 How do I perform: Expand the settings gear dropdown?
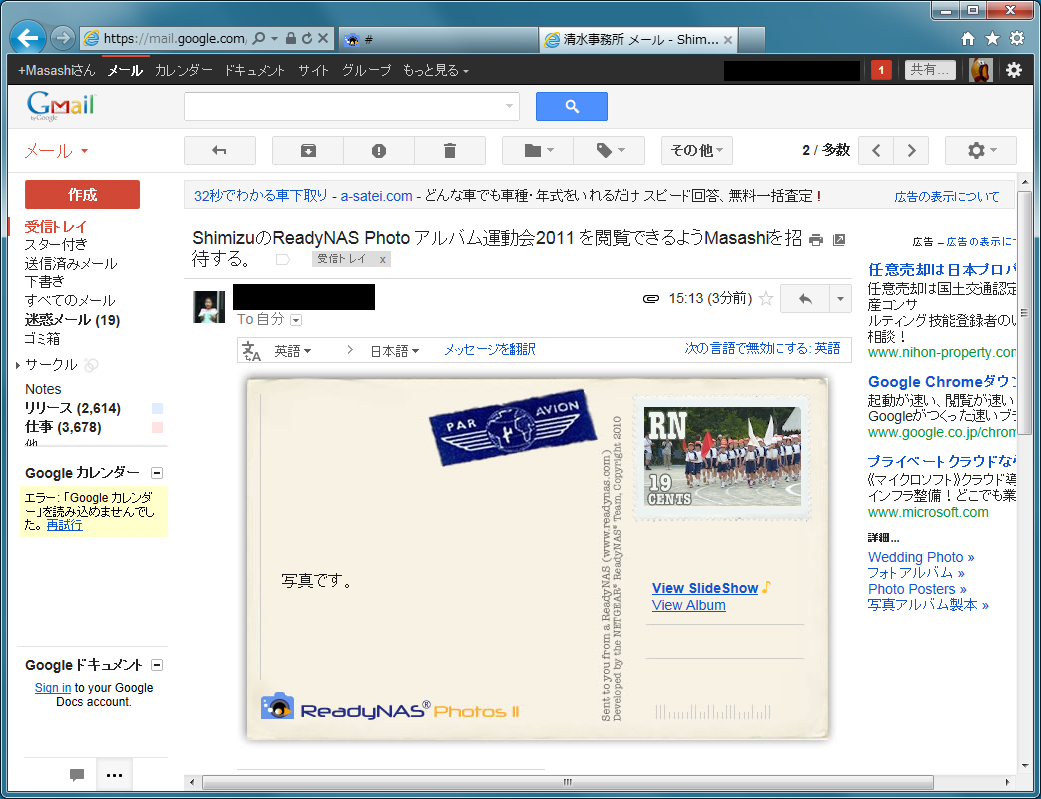(x=980, y=151)
